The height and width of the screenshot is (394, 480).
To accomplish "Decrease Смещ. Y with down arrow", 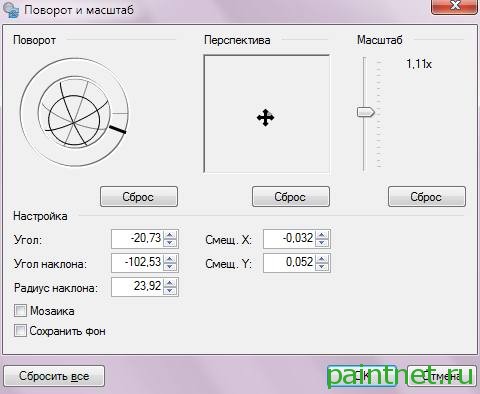I will (x=322, y=267).
